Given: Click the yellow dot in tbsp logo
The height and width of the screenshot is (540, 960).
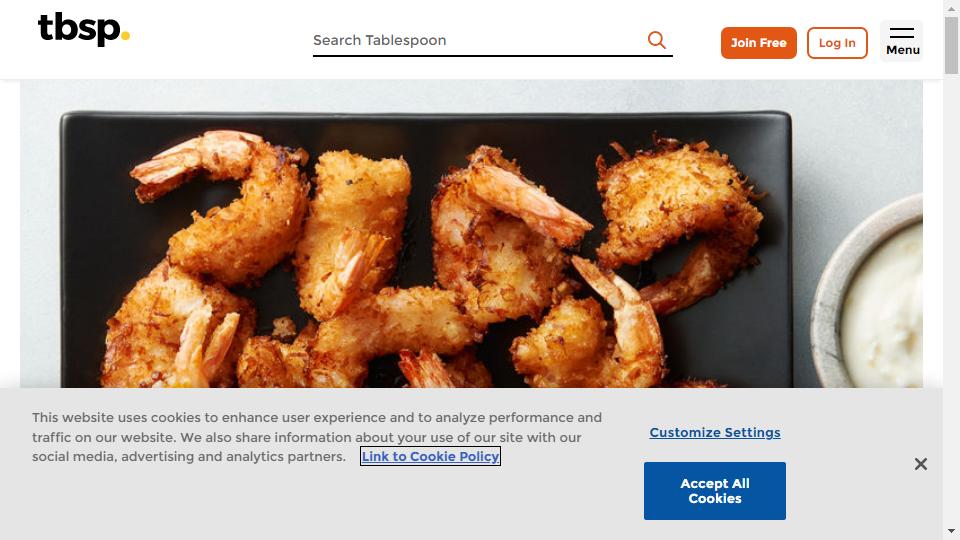Looking at the screenshot, I should [x=125, y=36].
